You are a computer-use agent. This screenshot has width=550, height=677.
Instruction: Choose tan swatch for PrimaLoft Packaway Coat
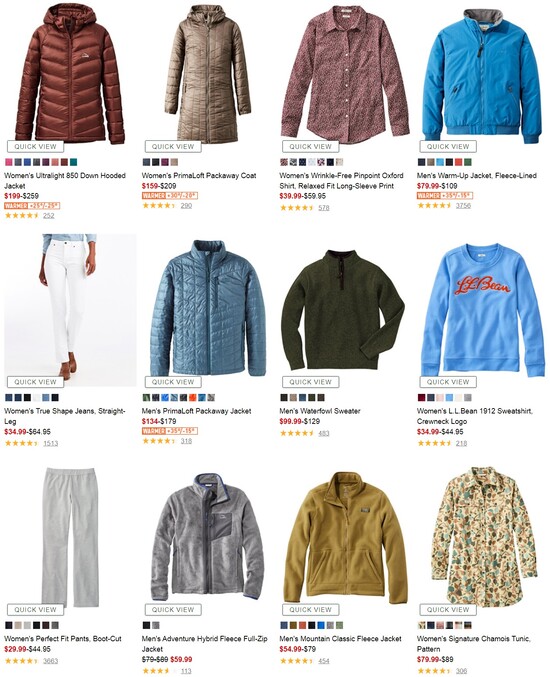tap(174, 162)
